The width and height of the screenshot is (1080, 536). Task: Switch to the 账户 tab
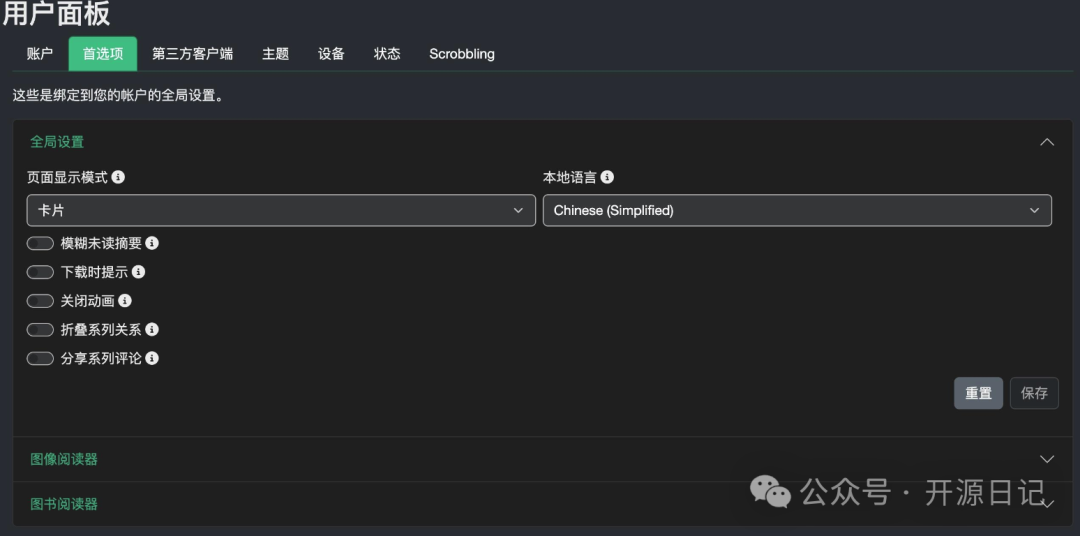(x=40, y=54)
